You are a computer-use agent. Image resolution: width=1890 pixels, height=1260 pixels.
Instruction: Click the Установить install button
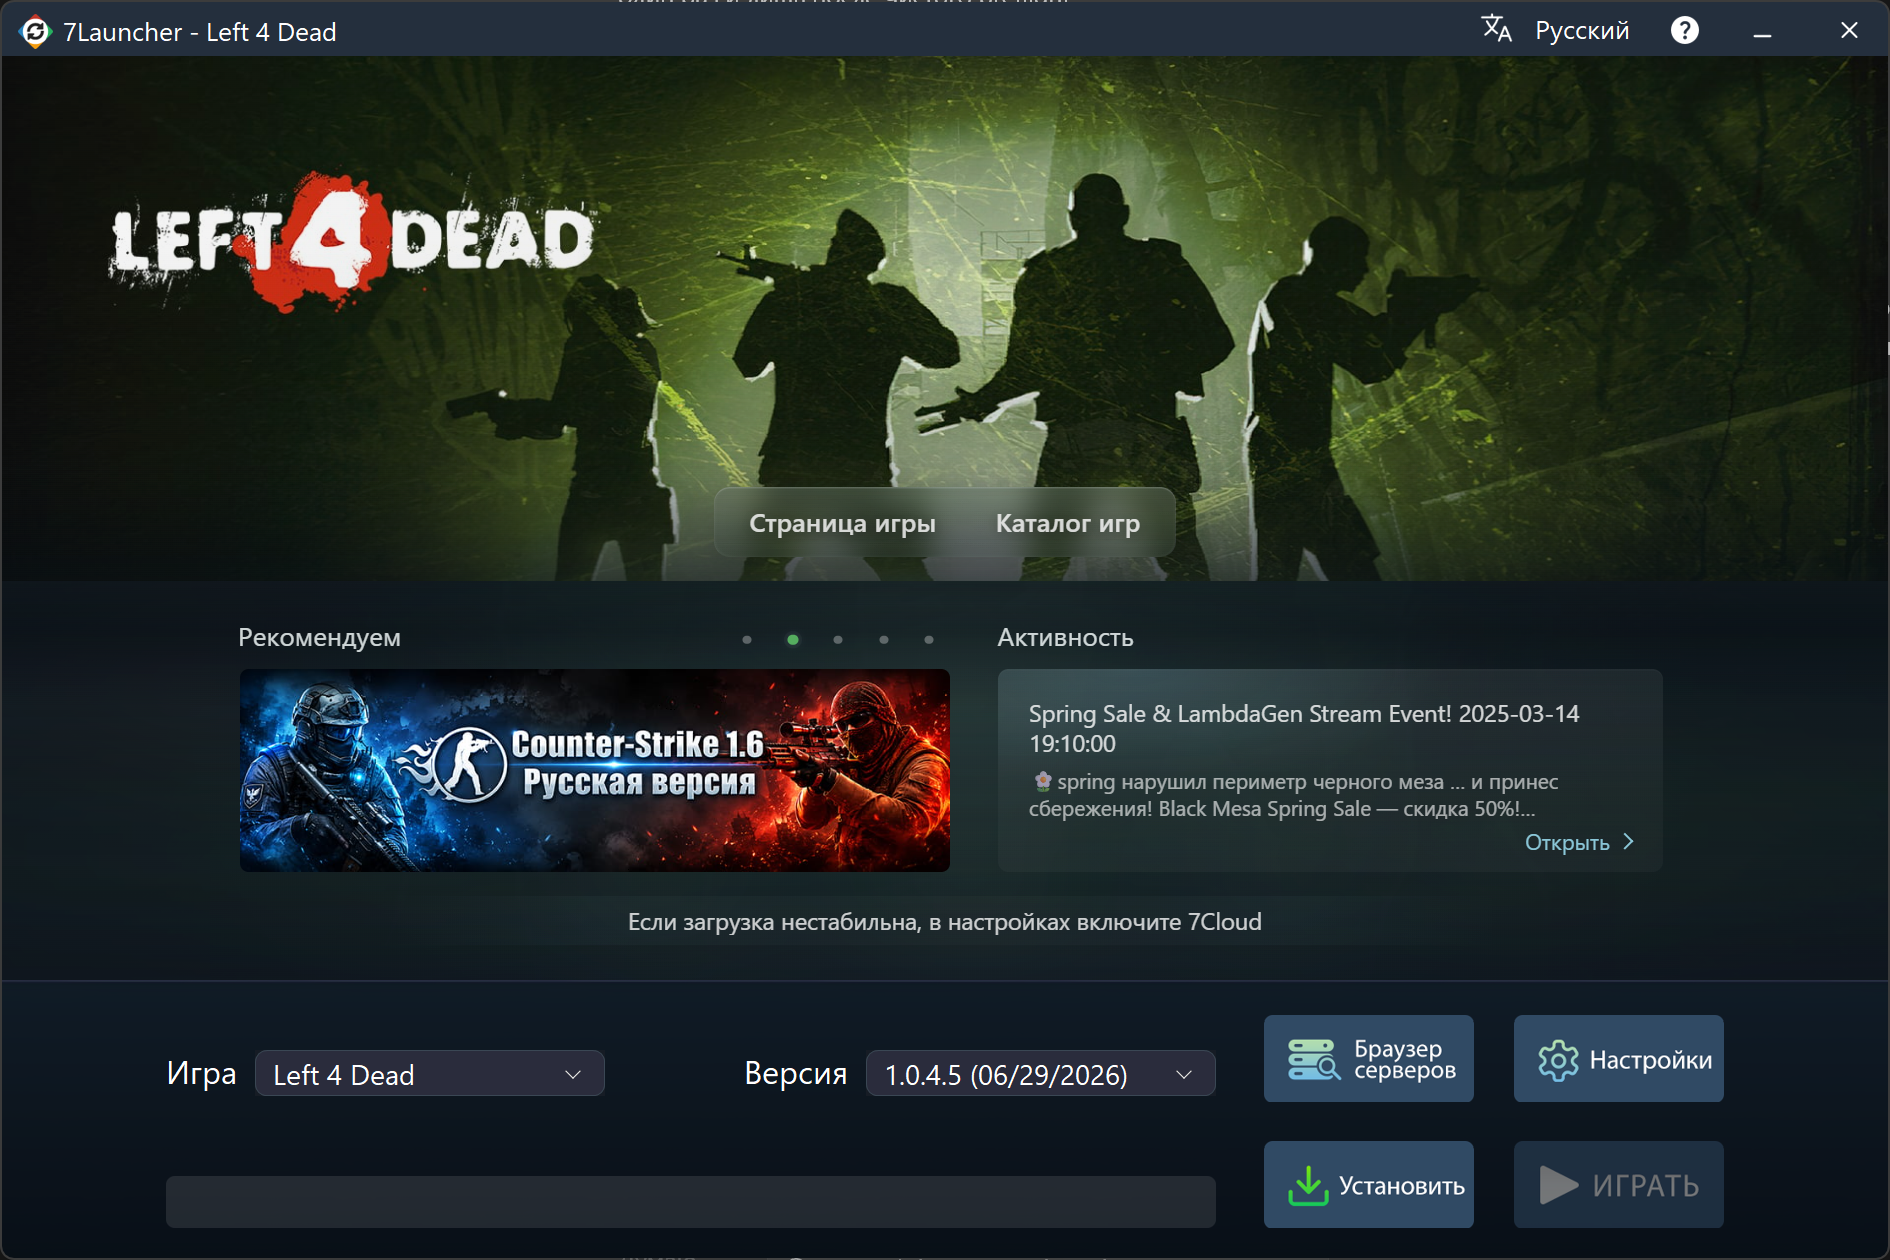(x=1369, y=1185)
